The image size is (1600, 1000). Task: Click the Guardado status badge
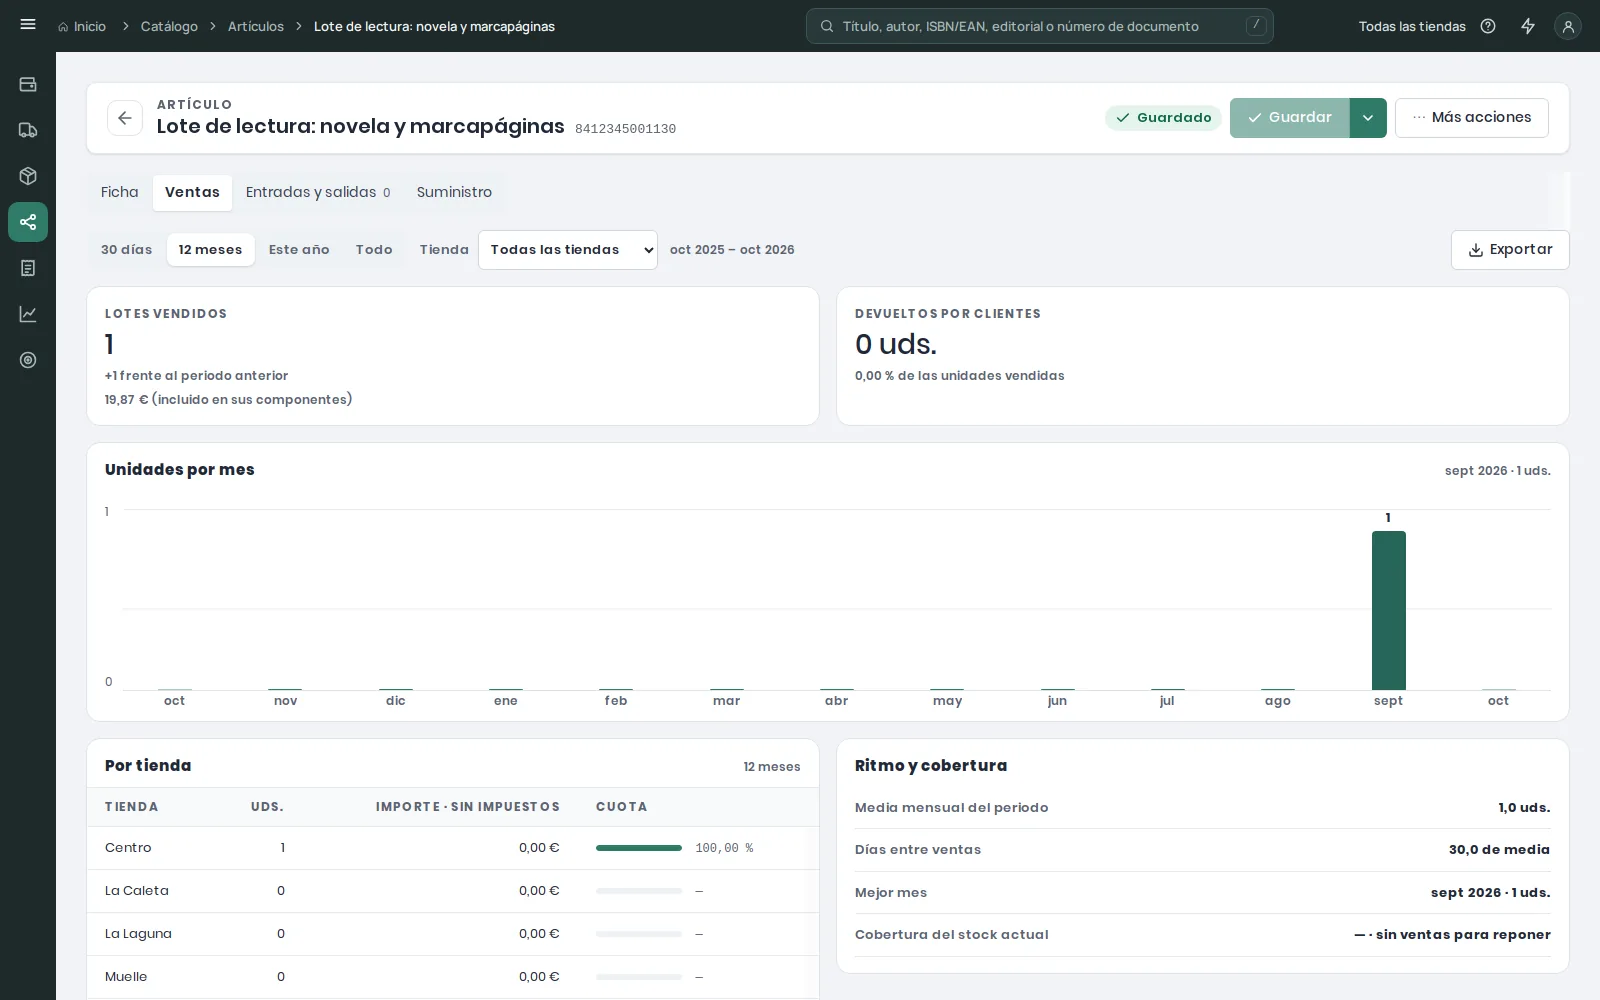1163,118
